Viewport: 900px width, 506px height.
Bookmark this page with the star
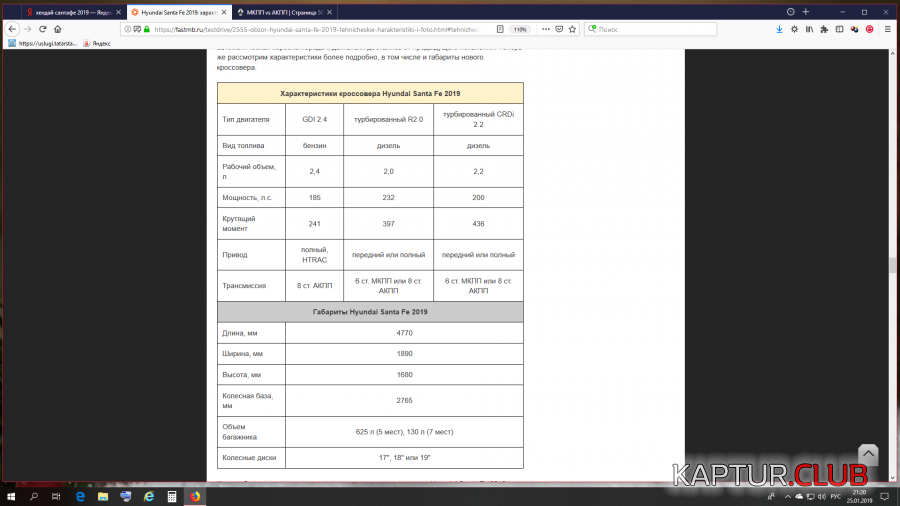pyautogui.click(x=572, y=29)
